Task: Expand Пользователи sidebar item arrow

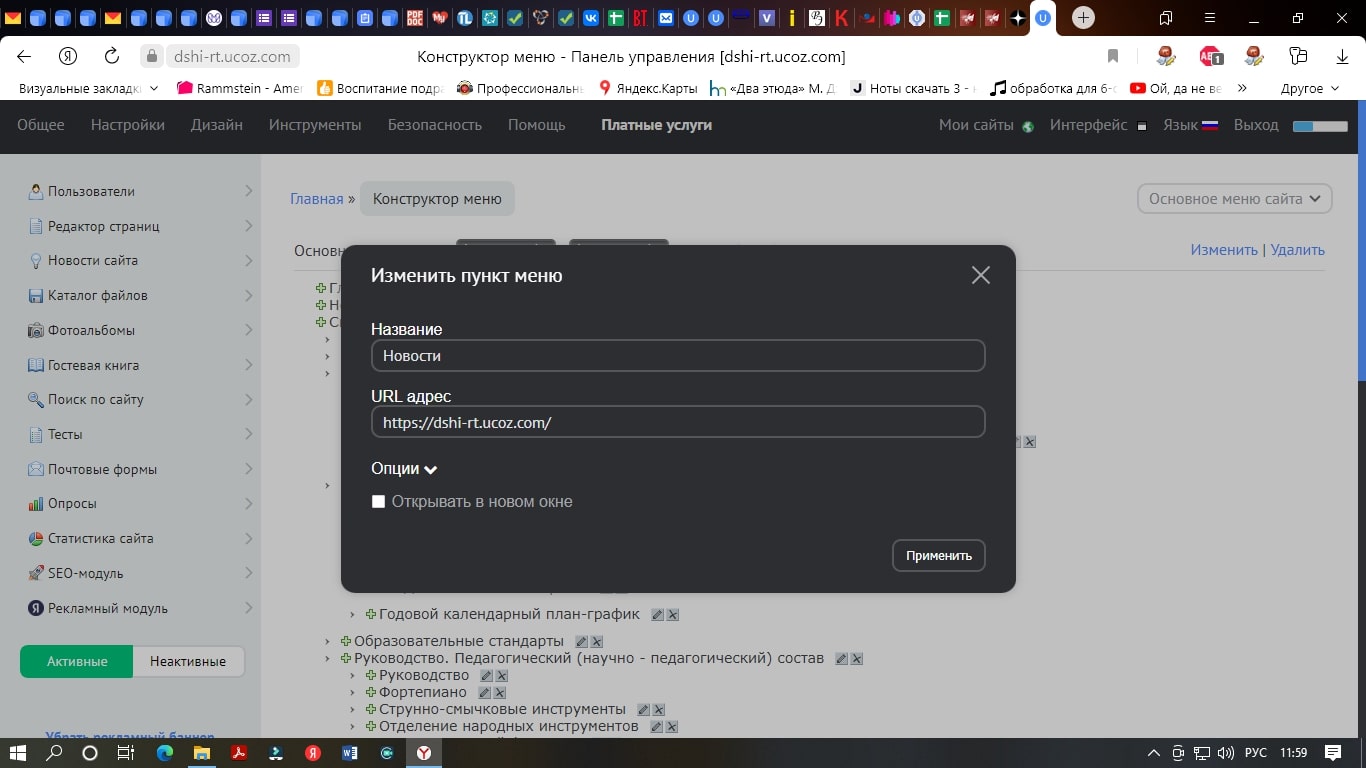Action: click(x=248, y=191)
